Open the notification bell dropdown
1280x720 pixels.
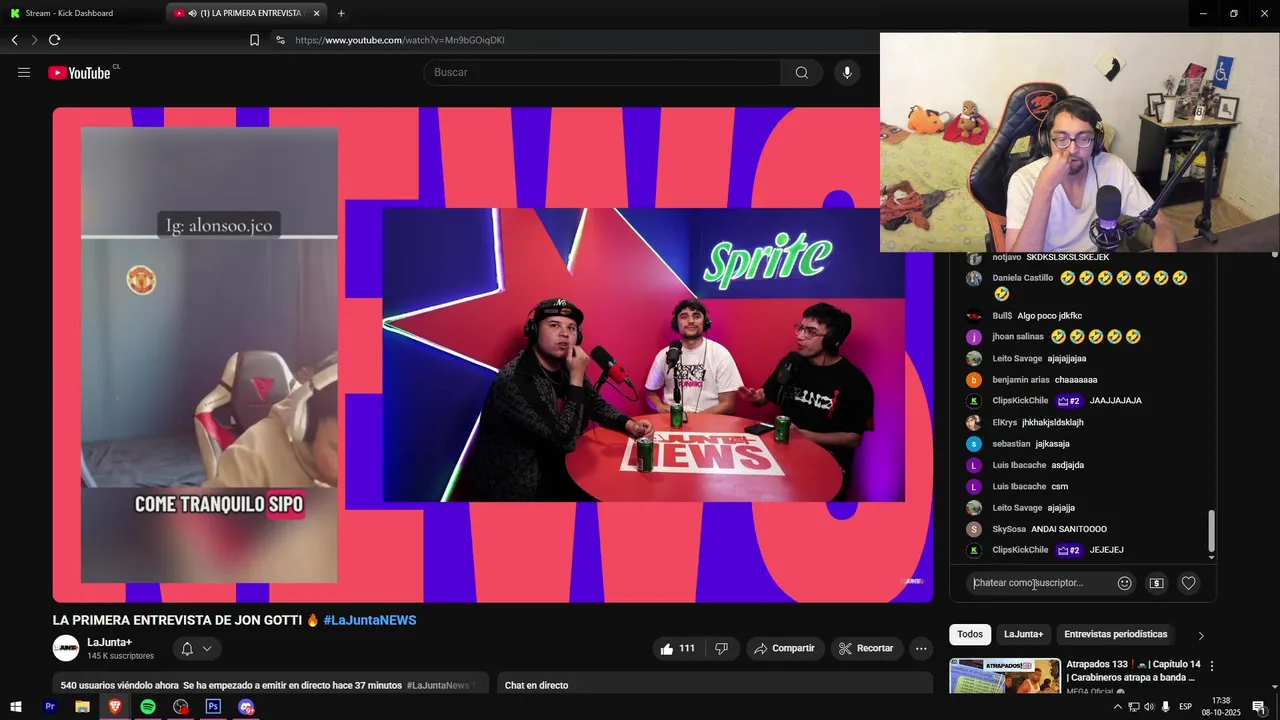(196, 648)
